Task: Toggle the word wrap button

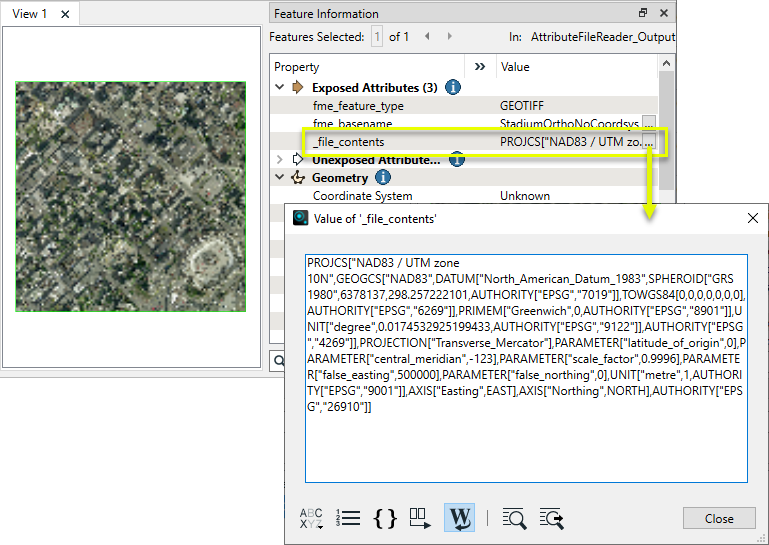Action: 459,518
